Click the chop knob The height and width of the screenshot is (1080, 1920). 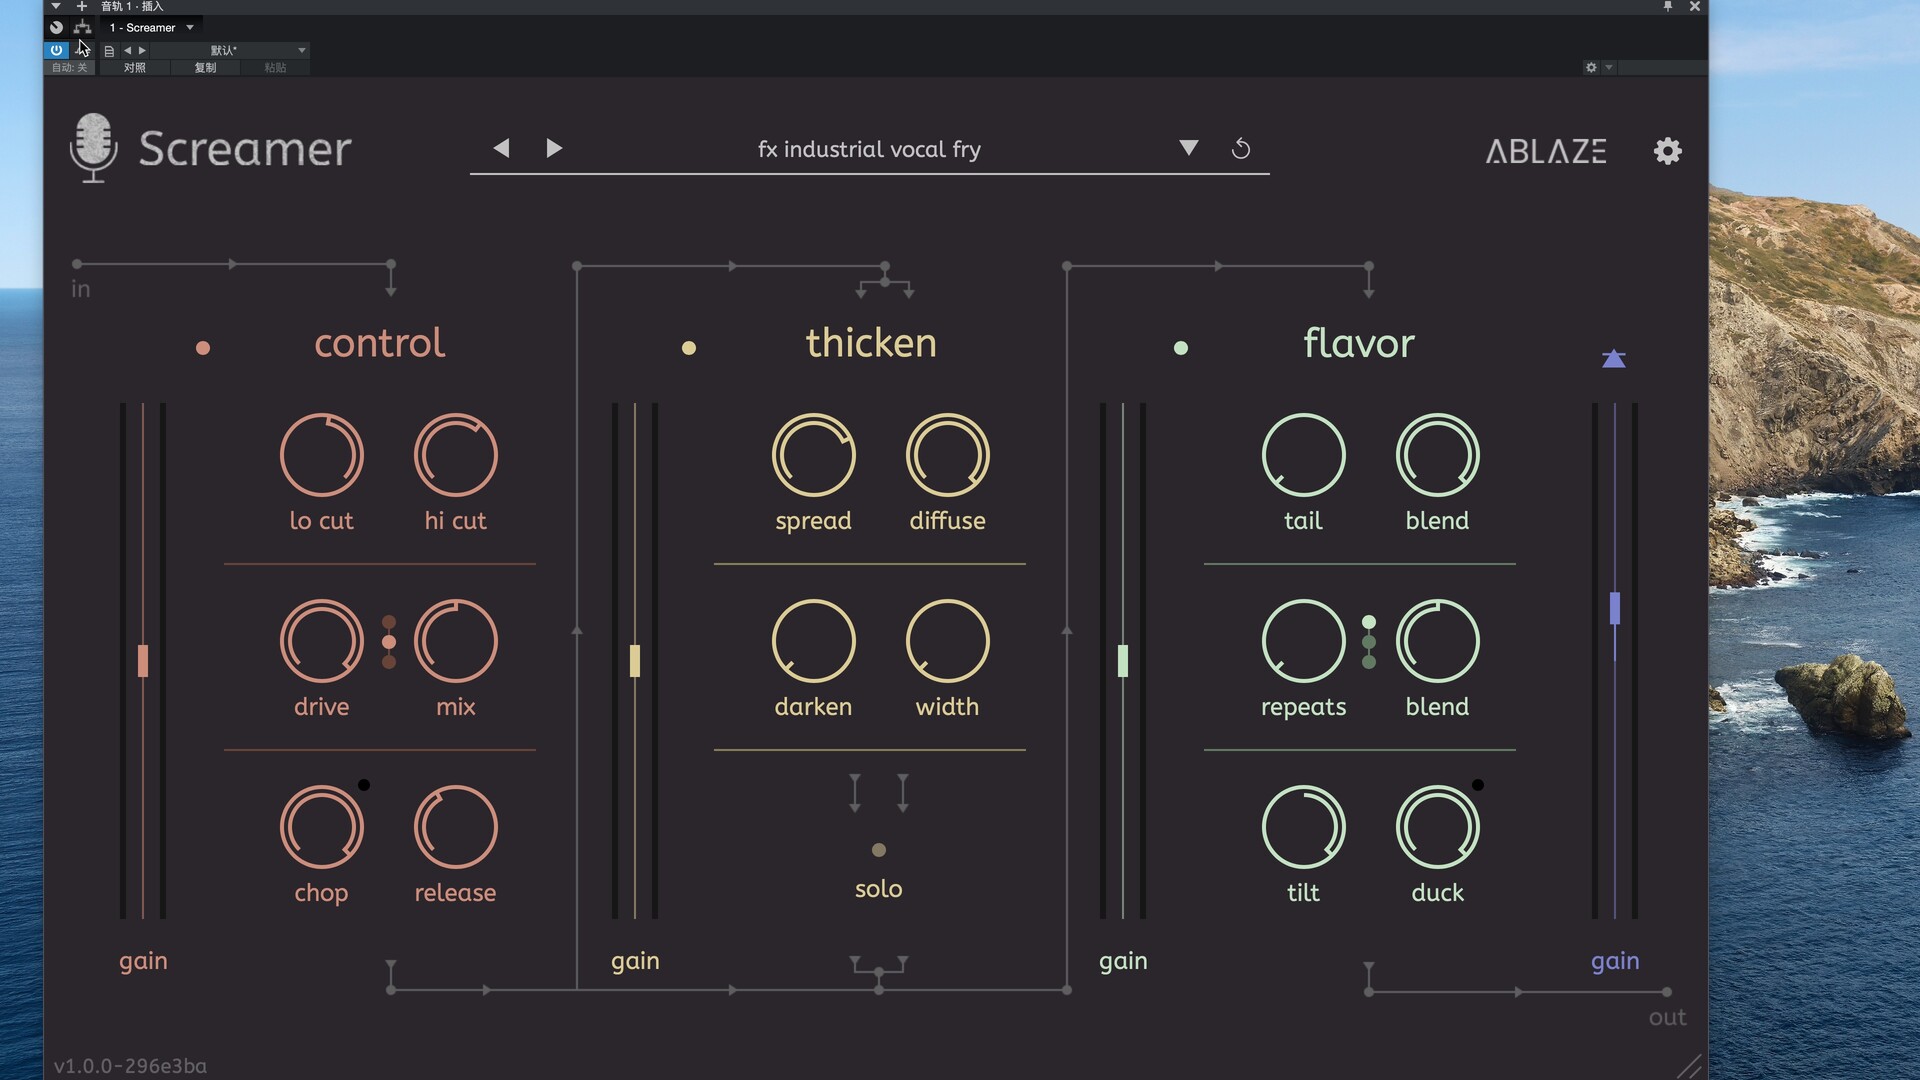coord(321,827)
